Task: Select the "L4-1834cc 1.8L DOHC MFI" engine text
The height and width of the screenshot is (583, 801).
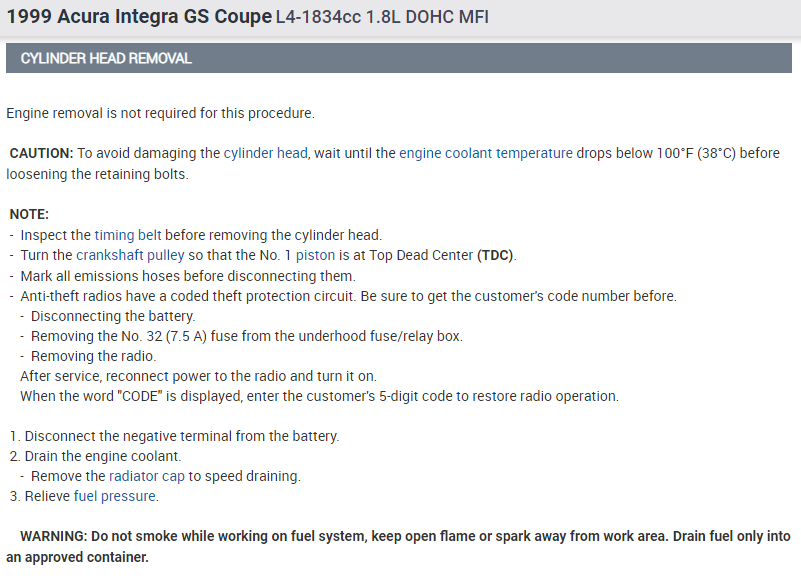Action: coord(382,18)
